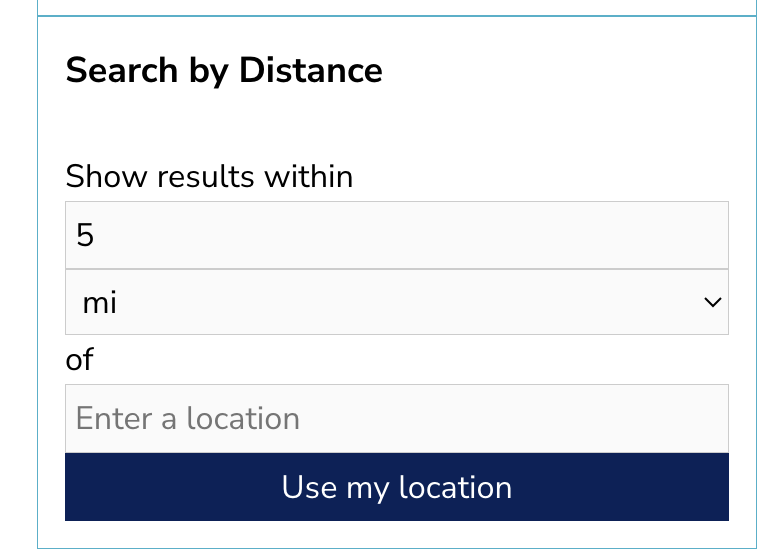This screenshot has height=560, width=780.
Task: Click the 'of' label above location field
Action: (79, 359)
